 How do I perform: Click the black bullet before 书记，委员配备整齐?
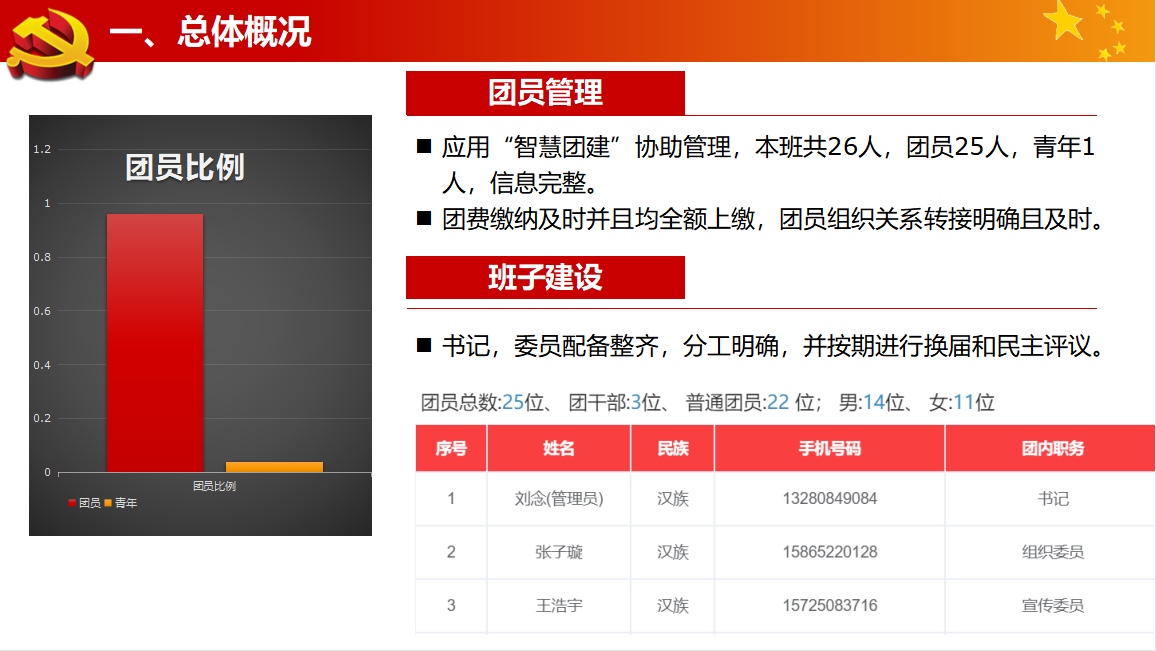pos(424,346)
